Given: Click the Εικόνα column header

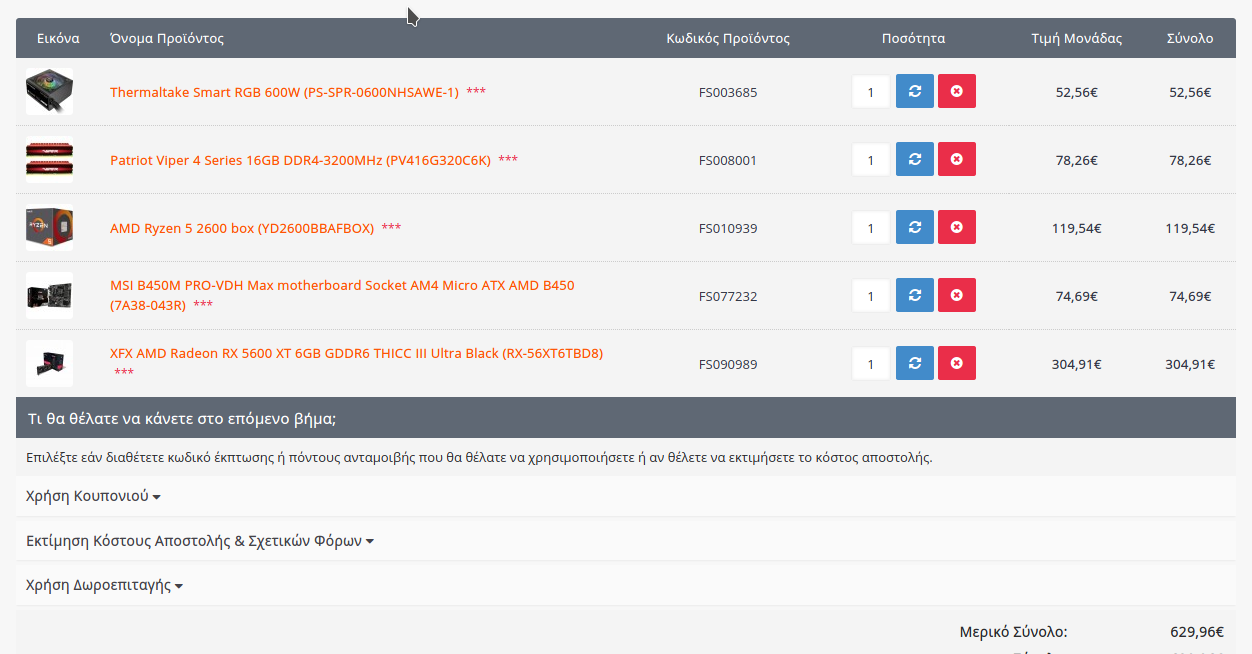Looking at the screenshot, I should click(58, 38).
